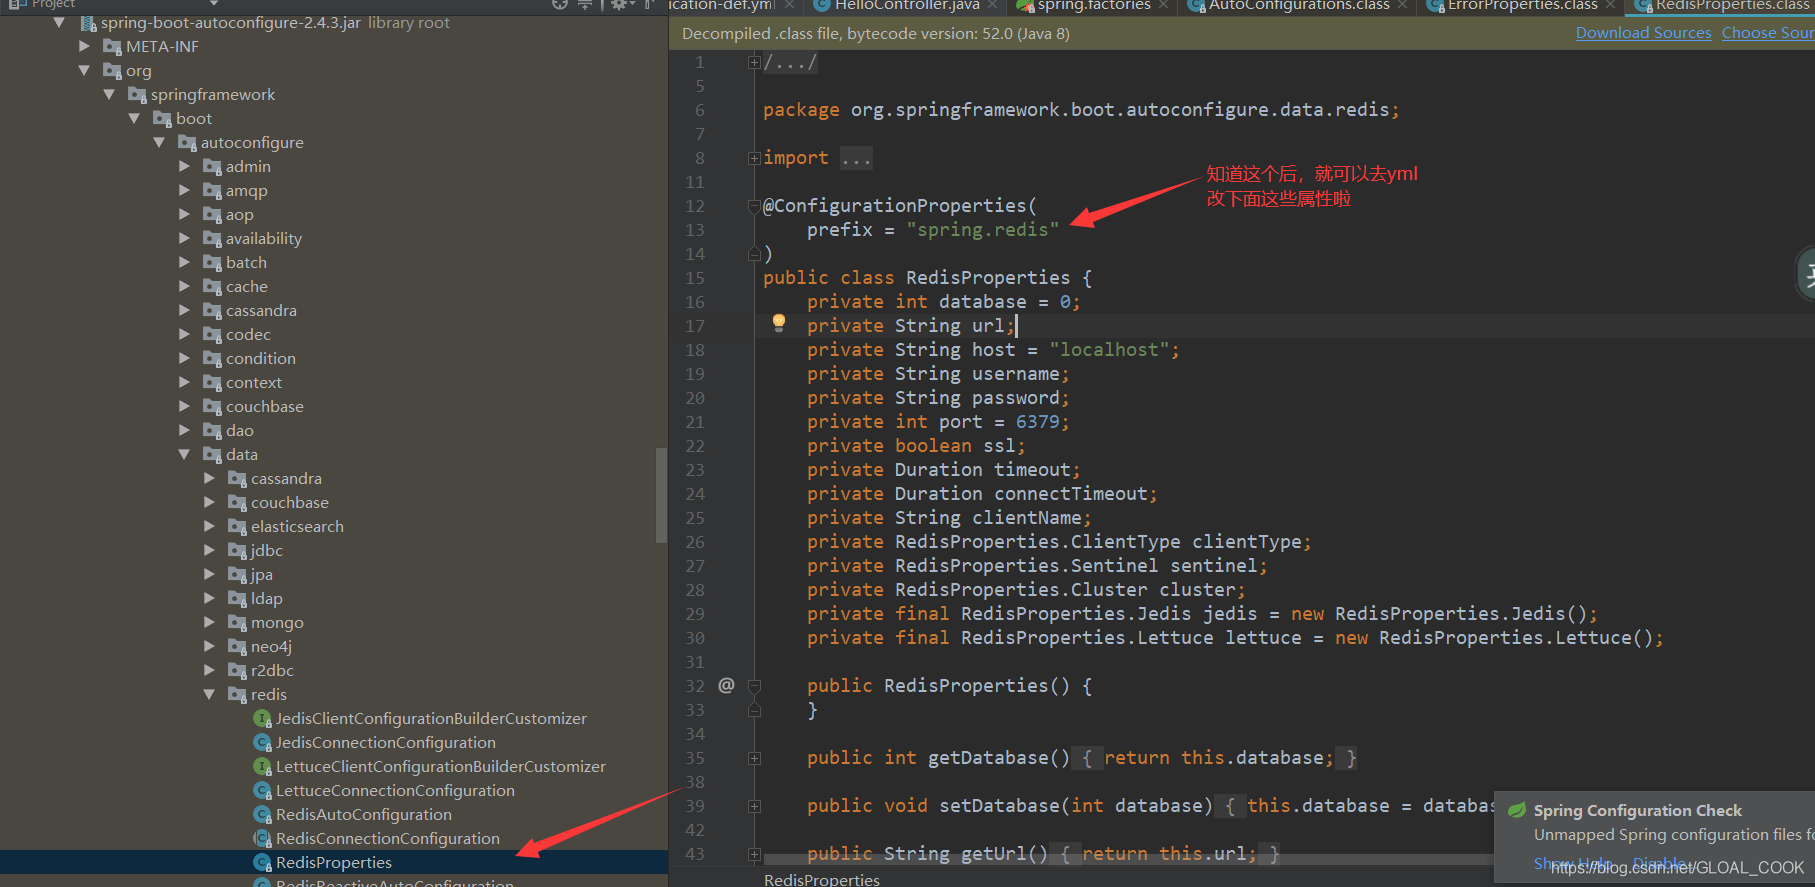
Task: Click Show Help in Spring Configuration notification
Action: tap(1574, 862)
